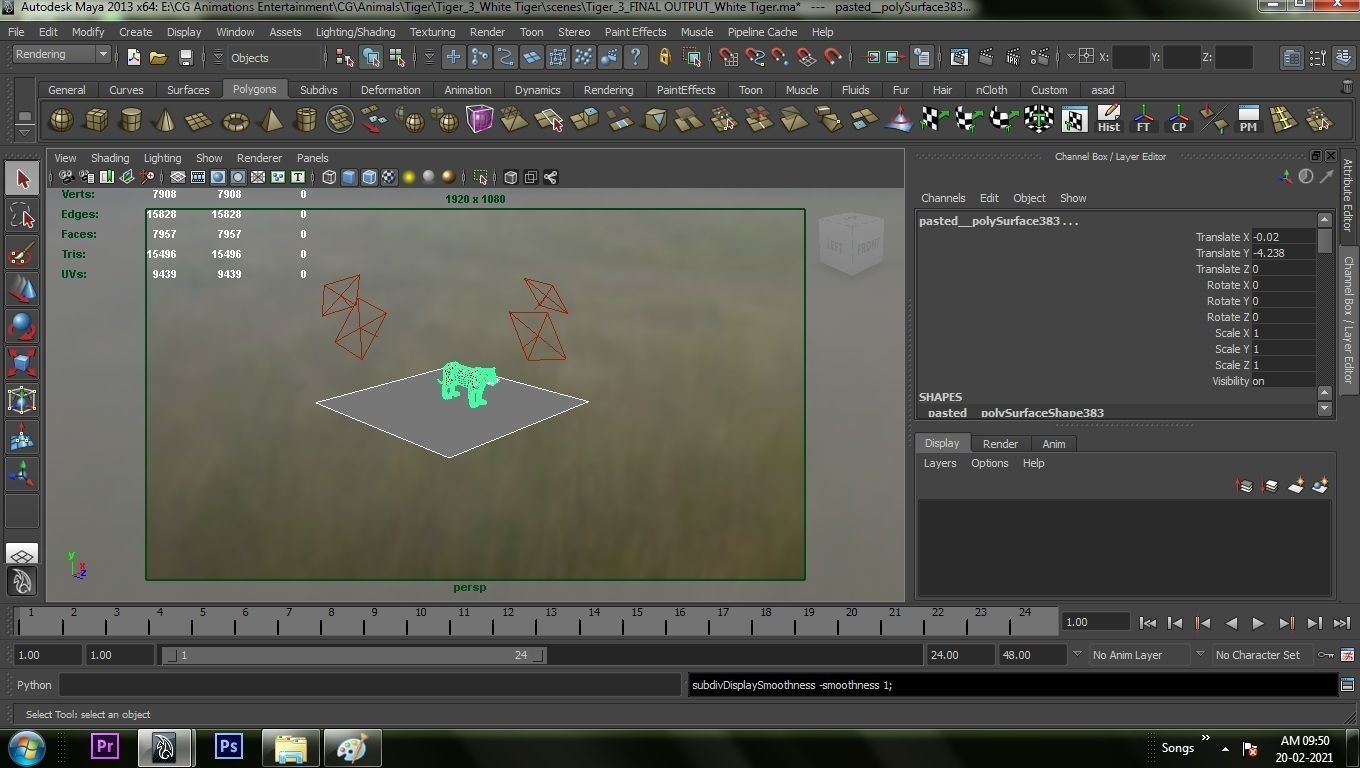Create a polygon torus from the shelf
This screenshot has width=1360, height=768.
[x=235, y=120]
